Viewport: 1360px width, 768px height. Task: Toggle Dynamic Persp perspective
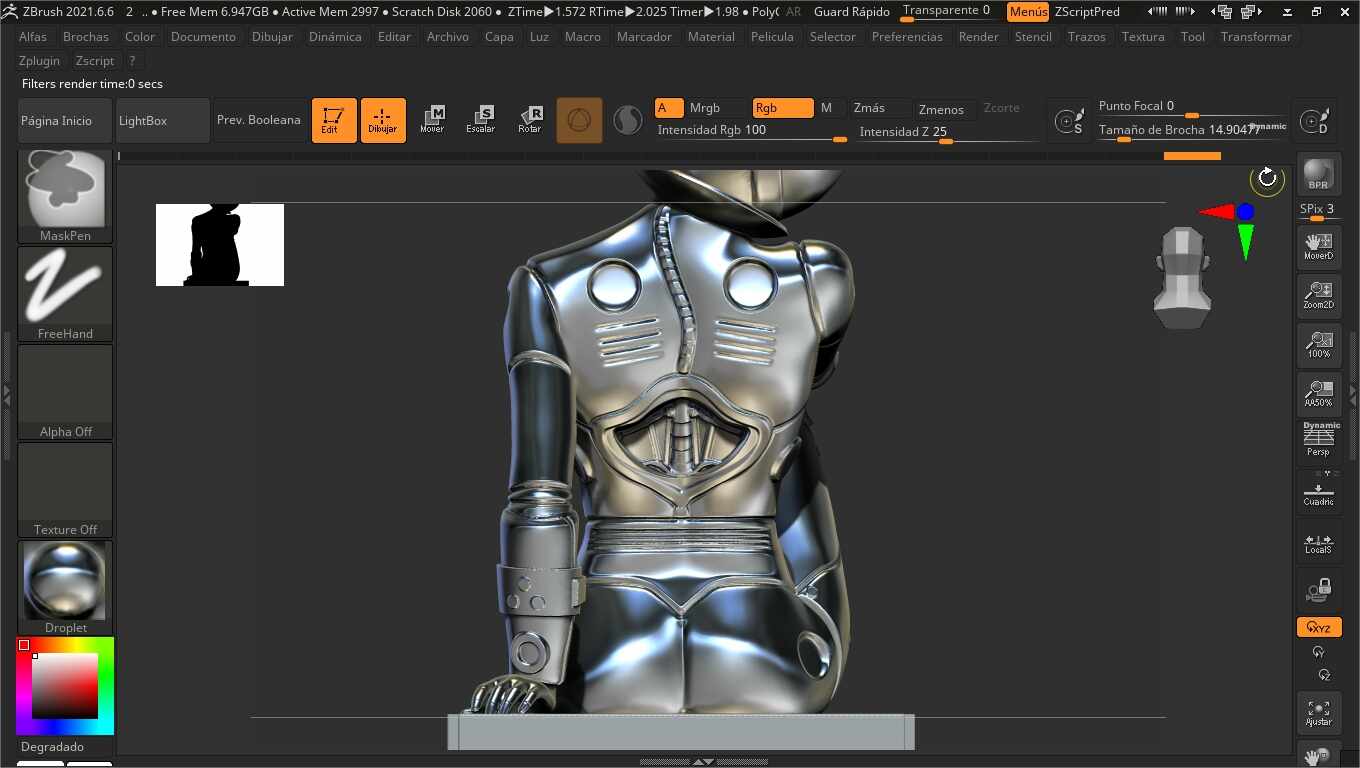coord(1319,440)
